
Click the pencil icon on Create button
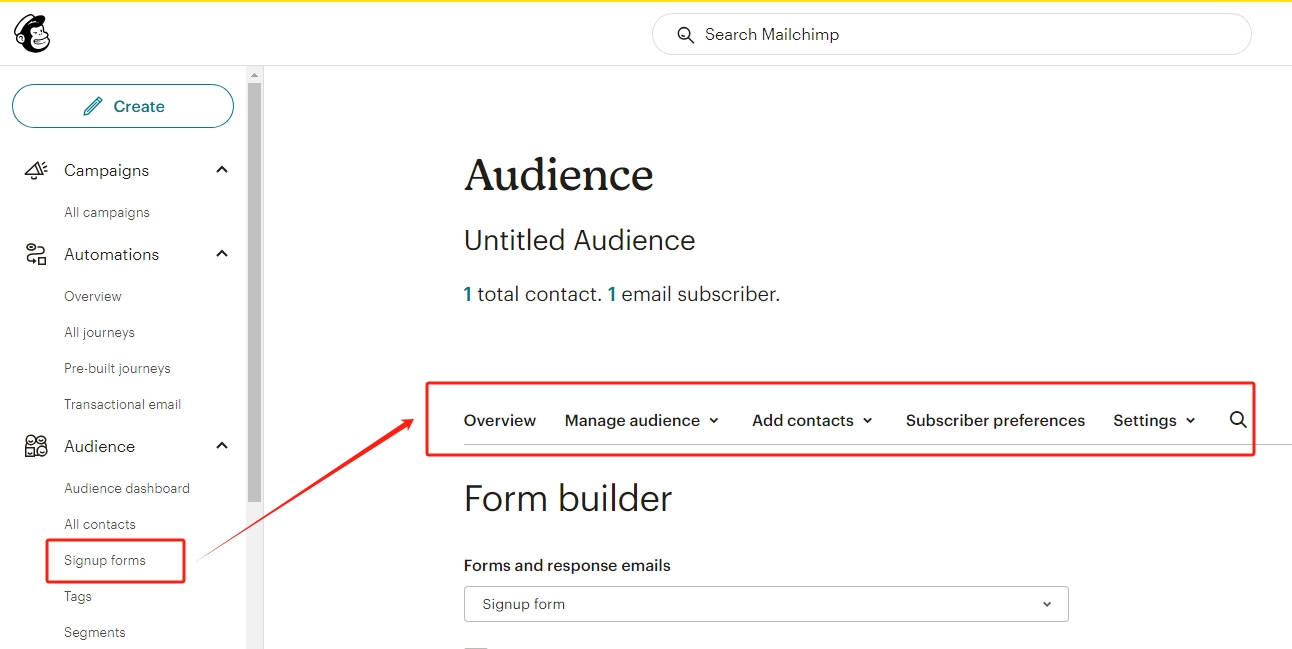[x=93, y=106]
